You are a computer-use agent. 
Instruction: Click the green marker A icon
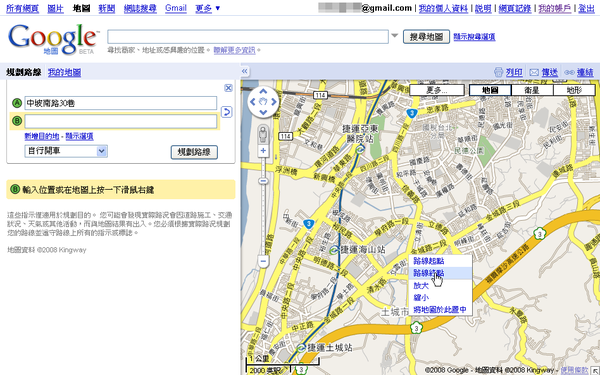[x=17, y=103]
